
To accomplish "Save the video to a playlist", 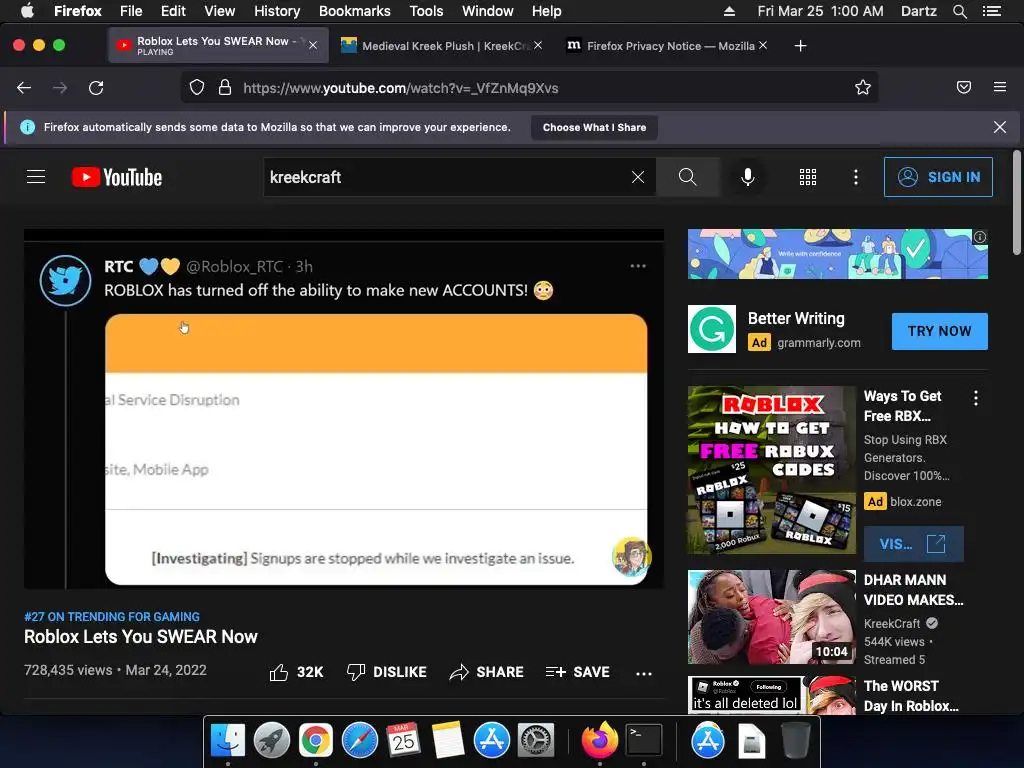I will (x=577, y=672).
